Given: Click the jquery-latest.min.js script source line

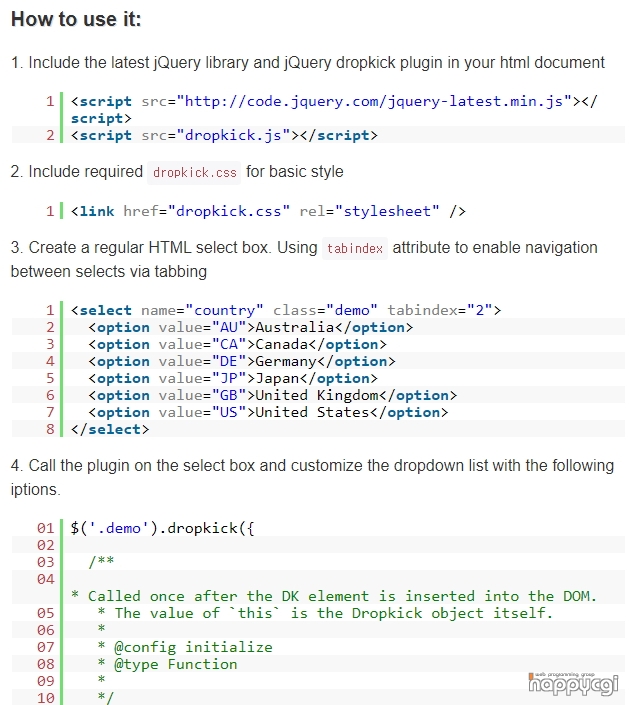Looking at the screenshot, I should pos(334,110).
